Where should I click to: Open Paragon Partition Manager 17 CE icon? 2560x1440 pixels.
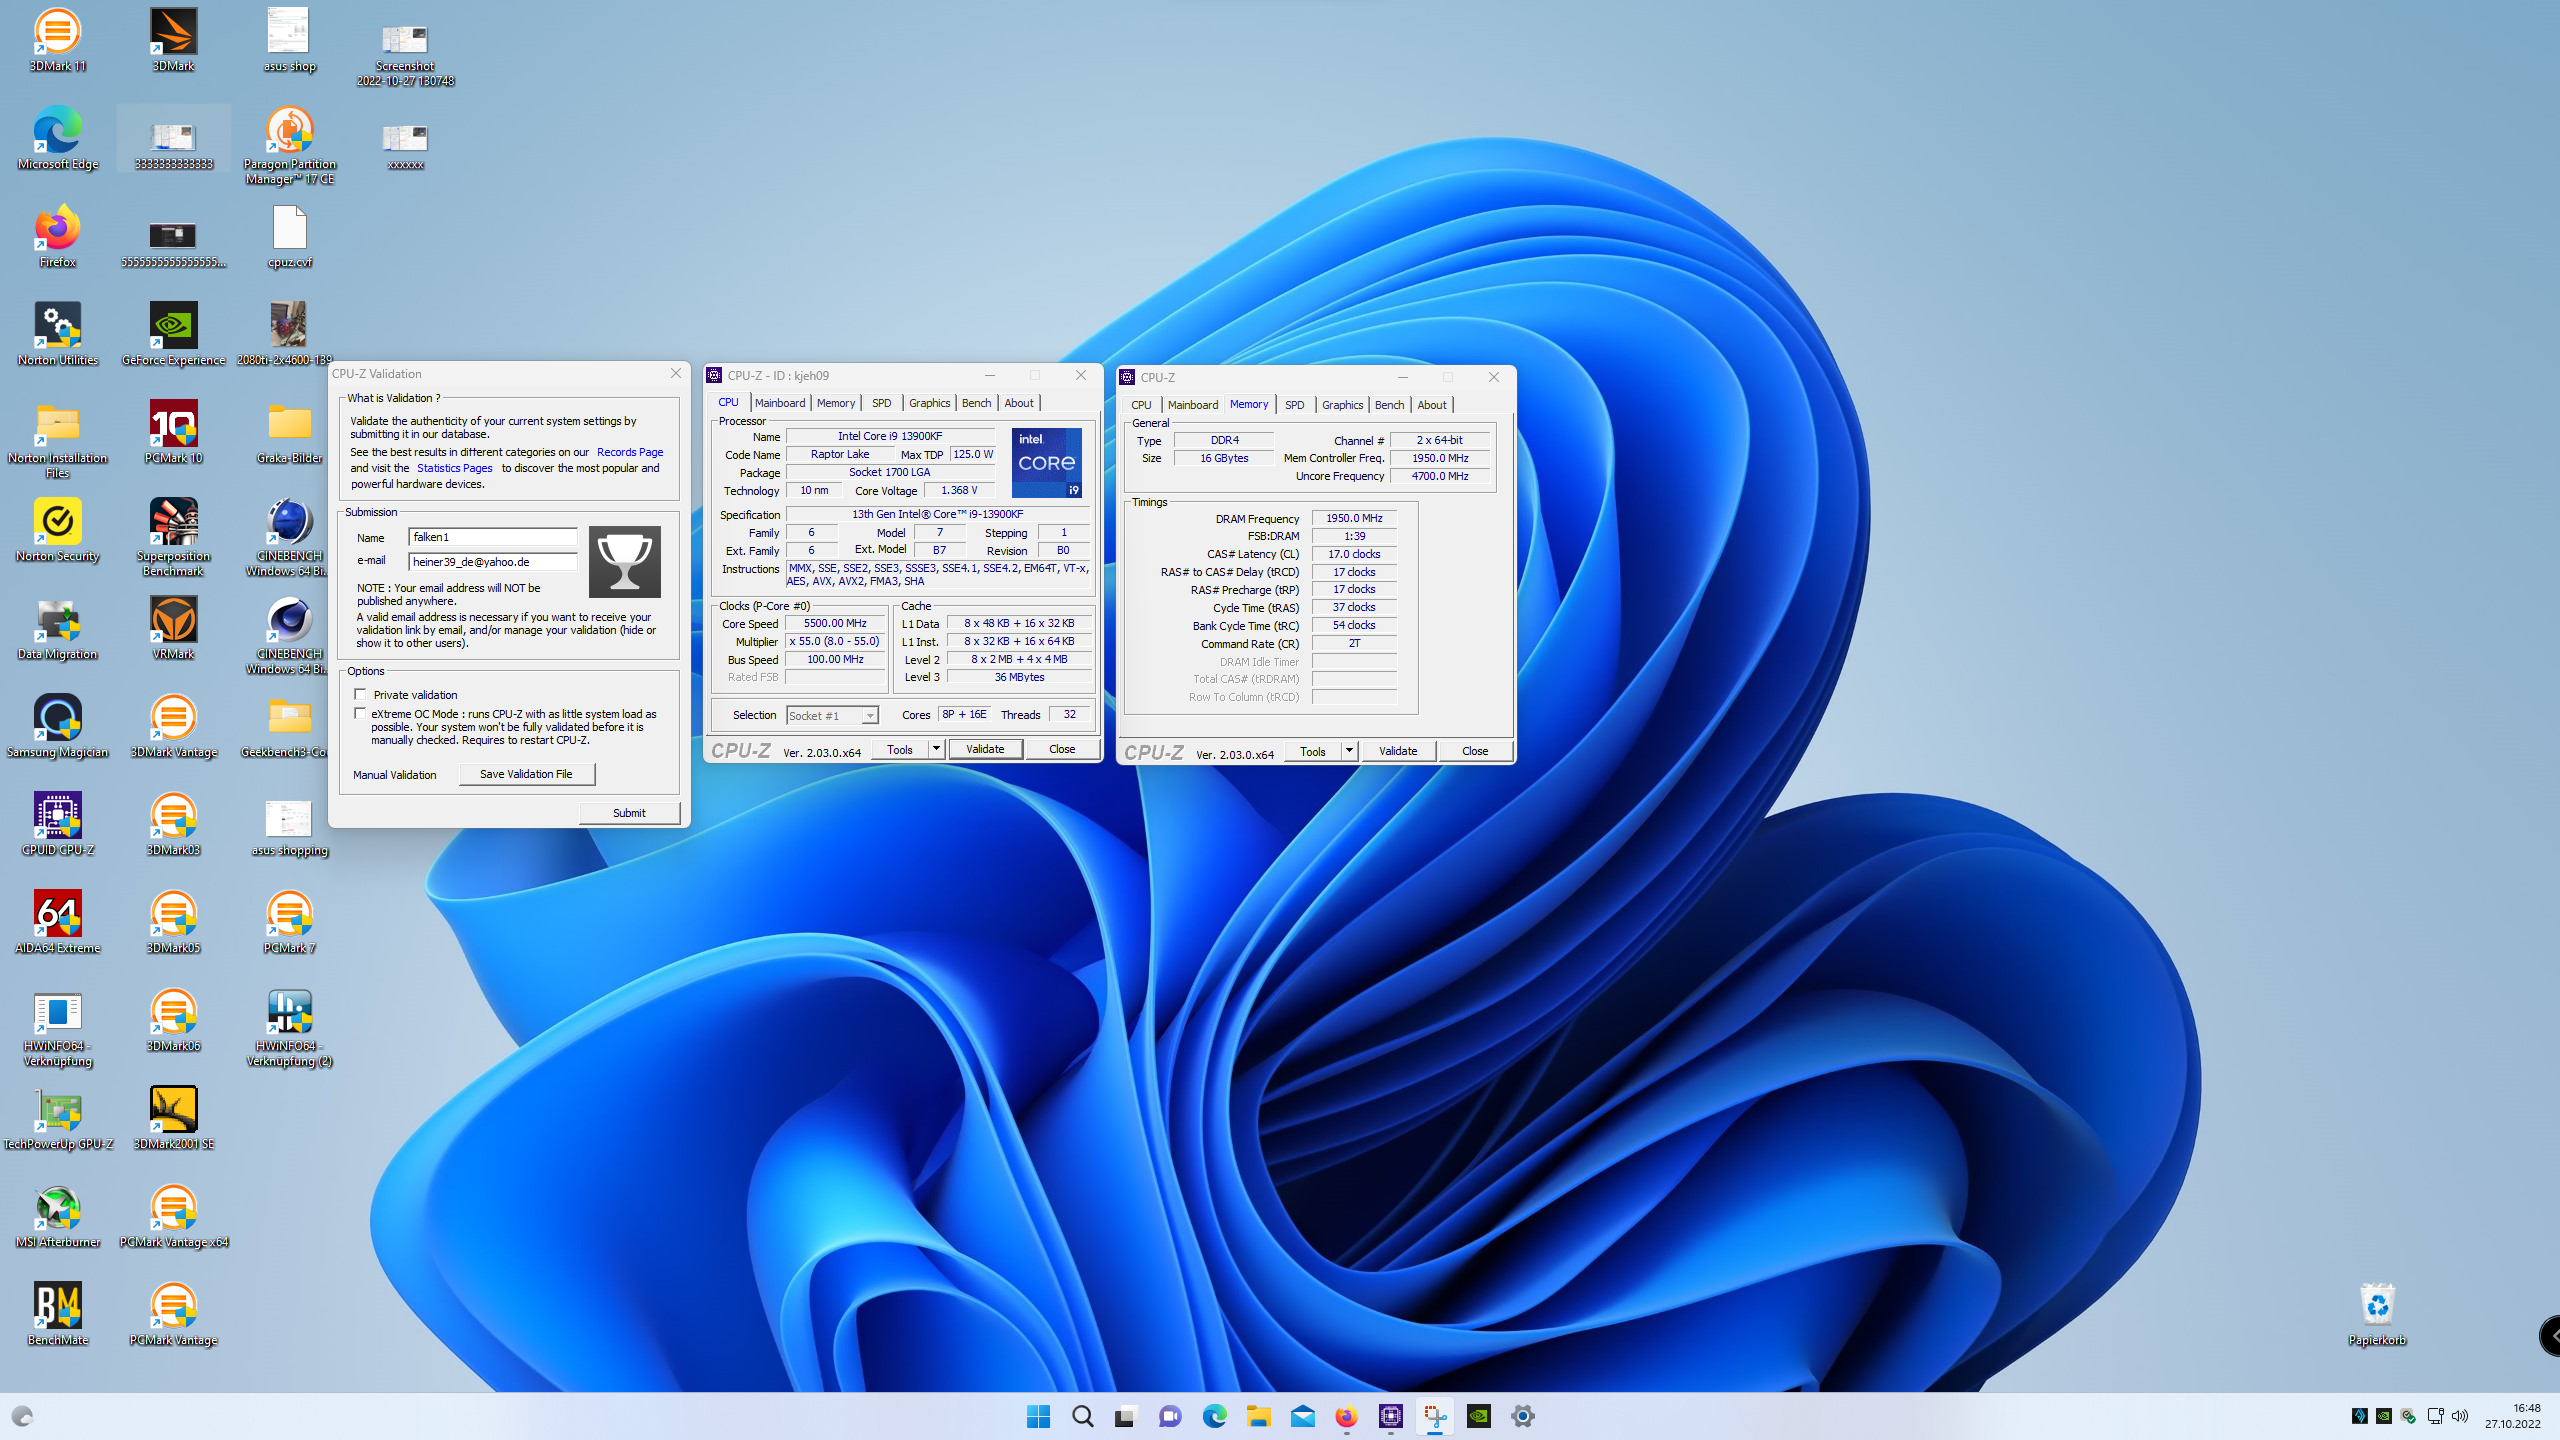pos(289,145)
